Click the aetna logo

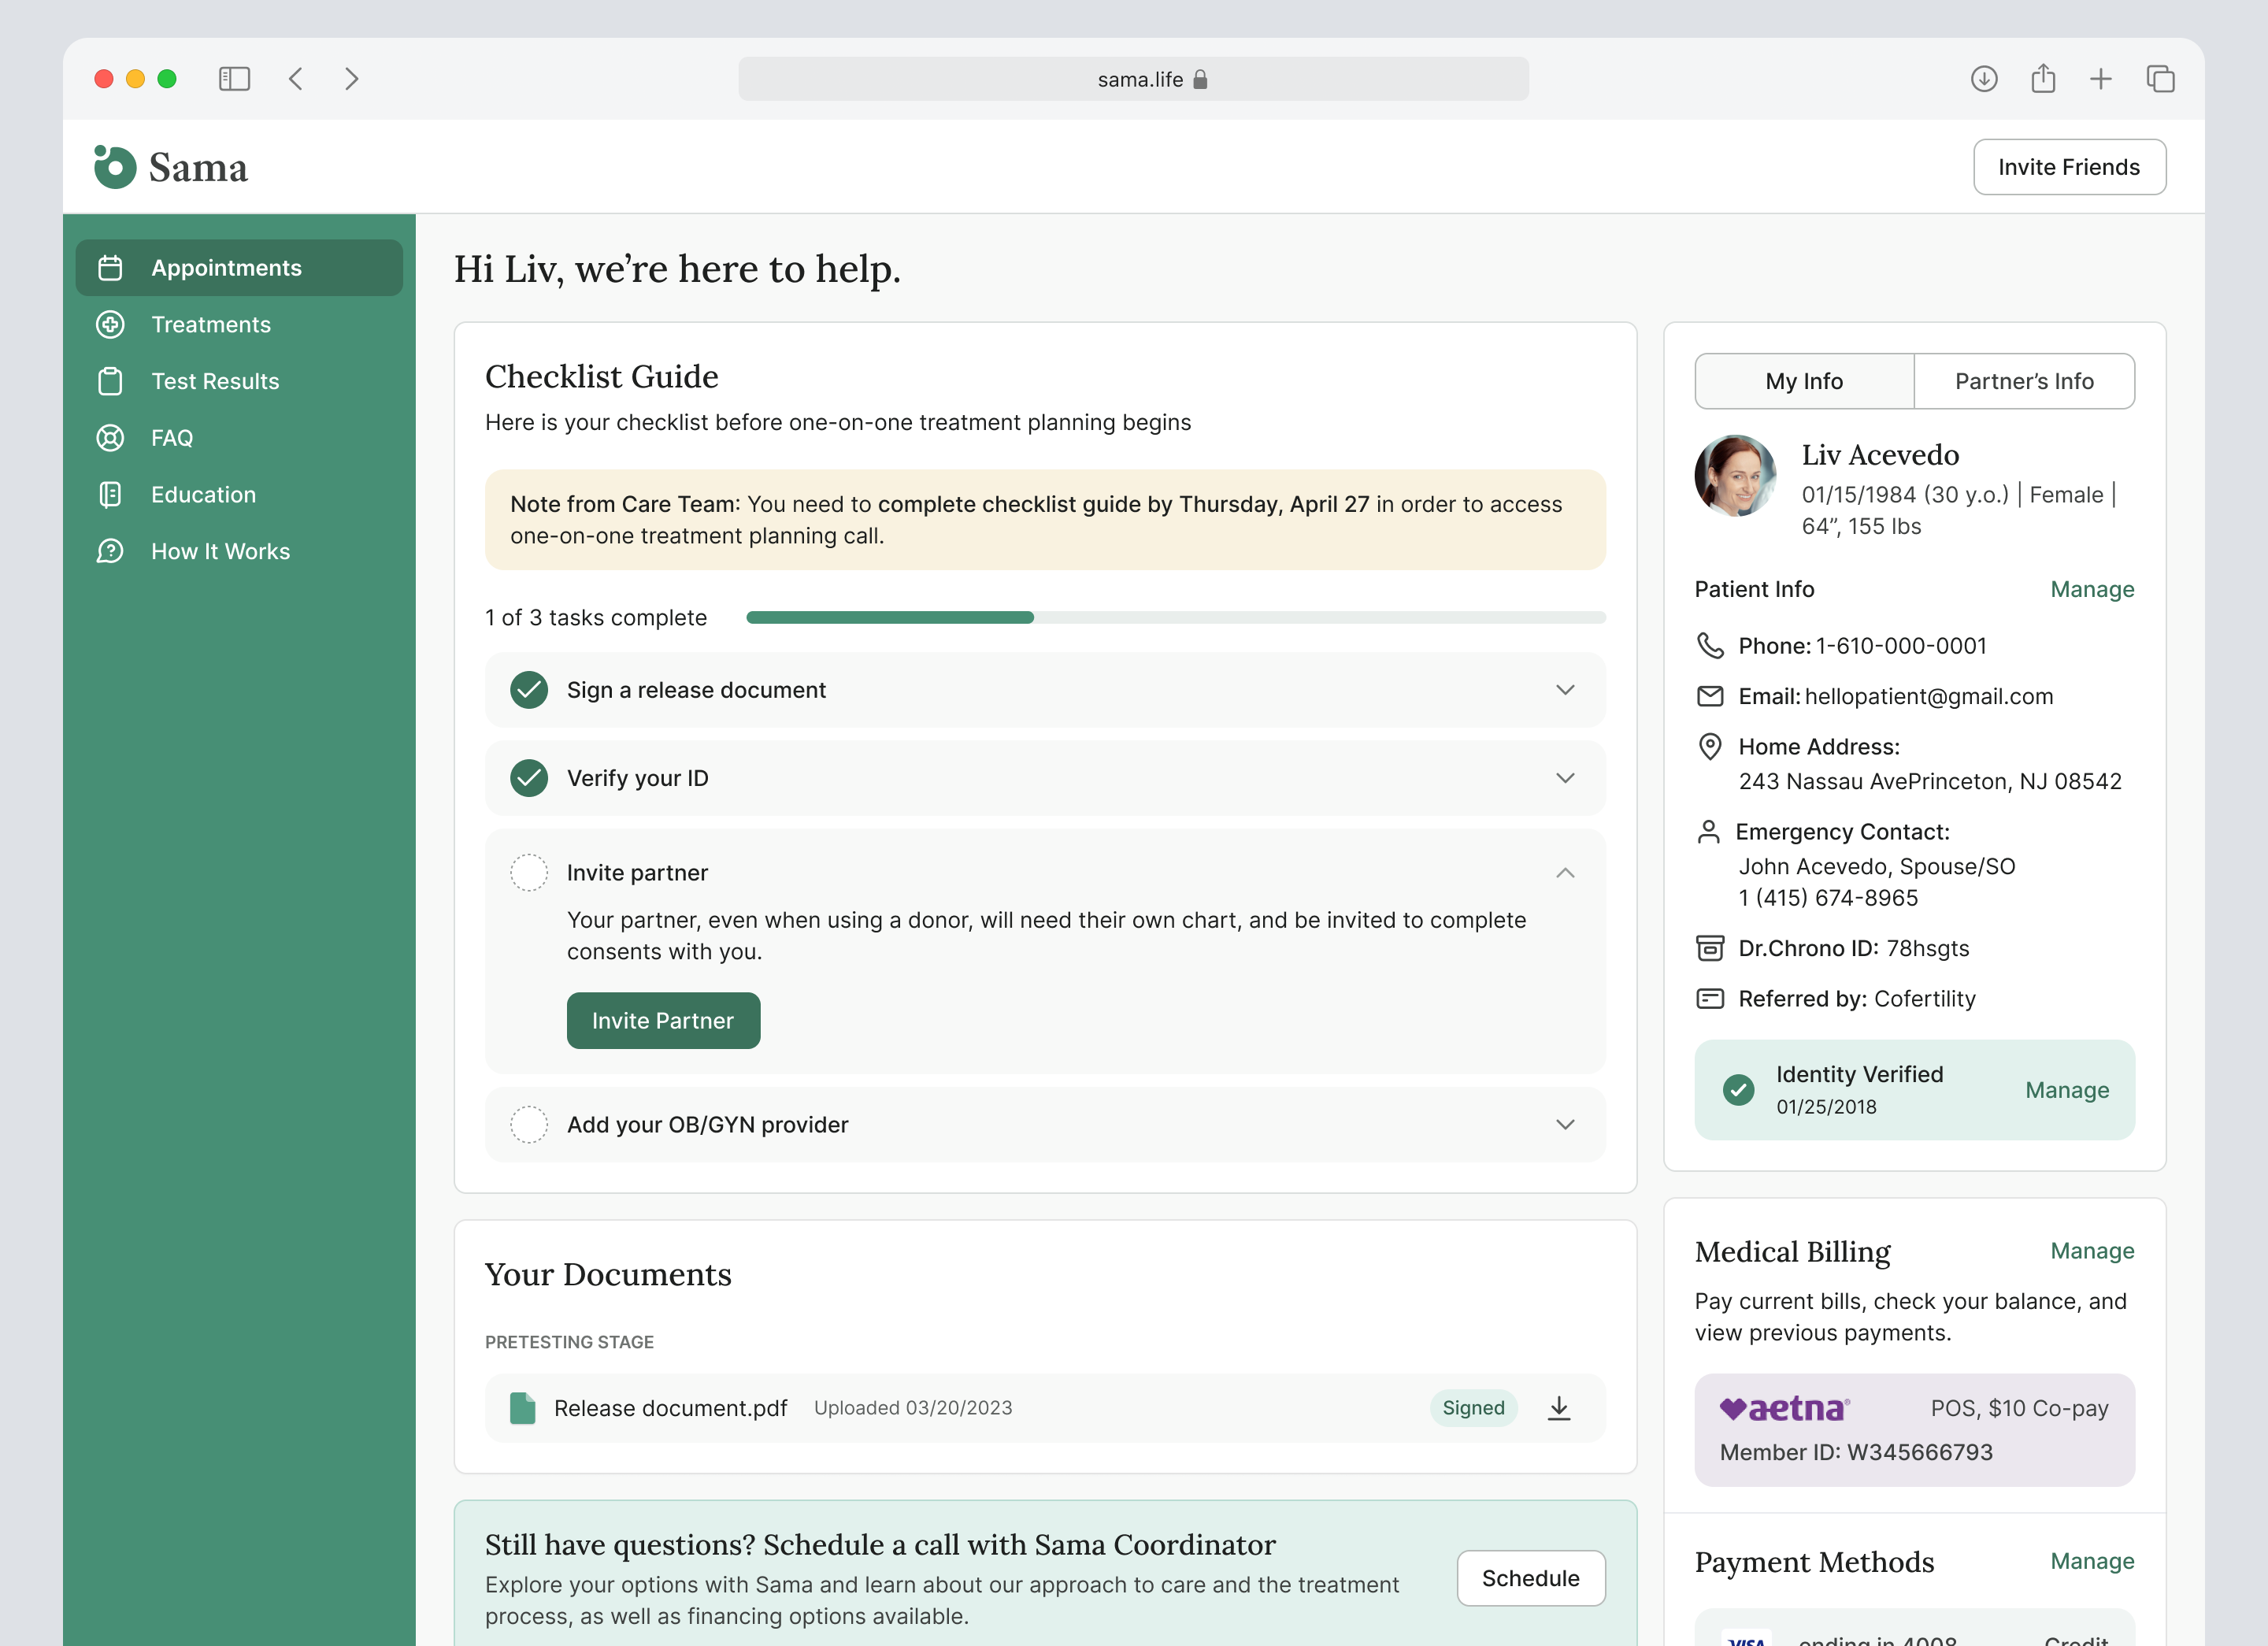(x=1784, y=1408)
